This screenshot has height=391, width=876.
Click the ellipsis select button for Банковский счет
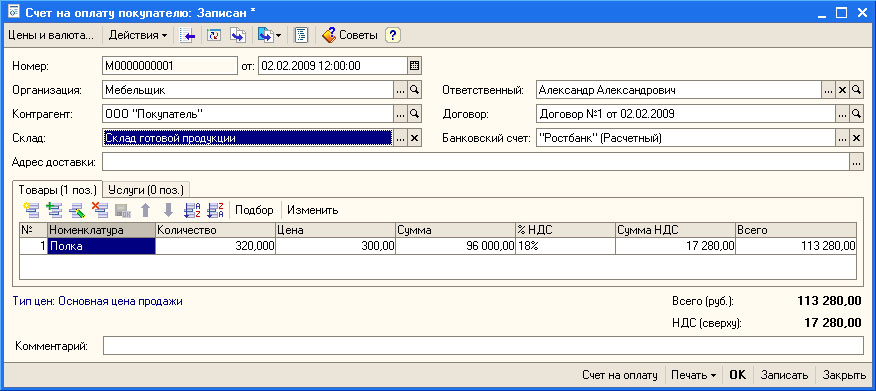pos(842,138)
